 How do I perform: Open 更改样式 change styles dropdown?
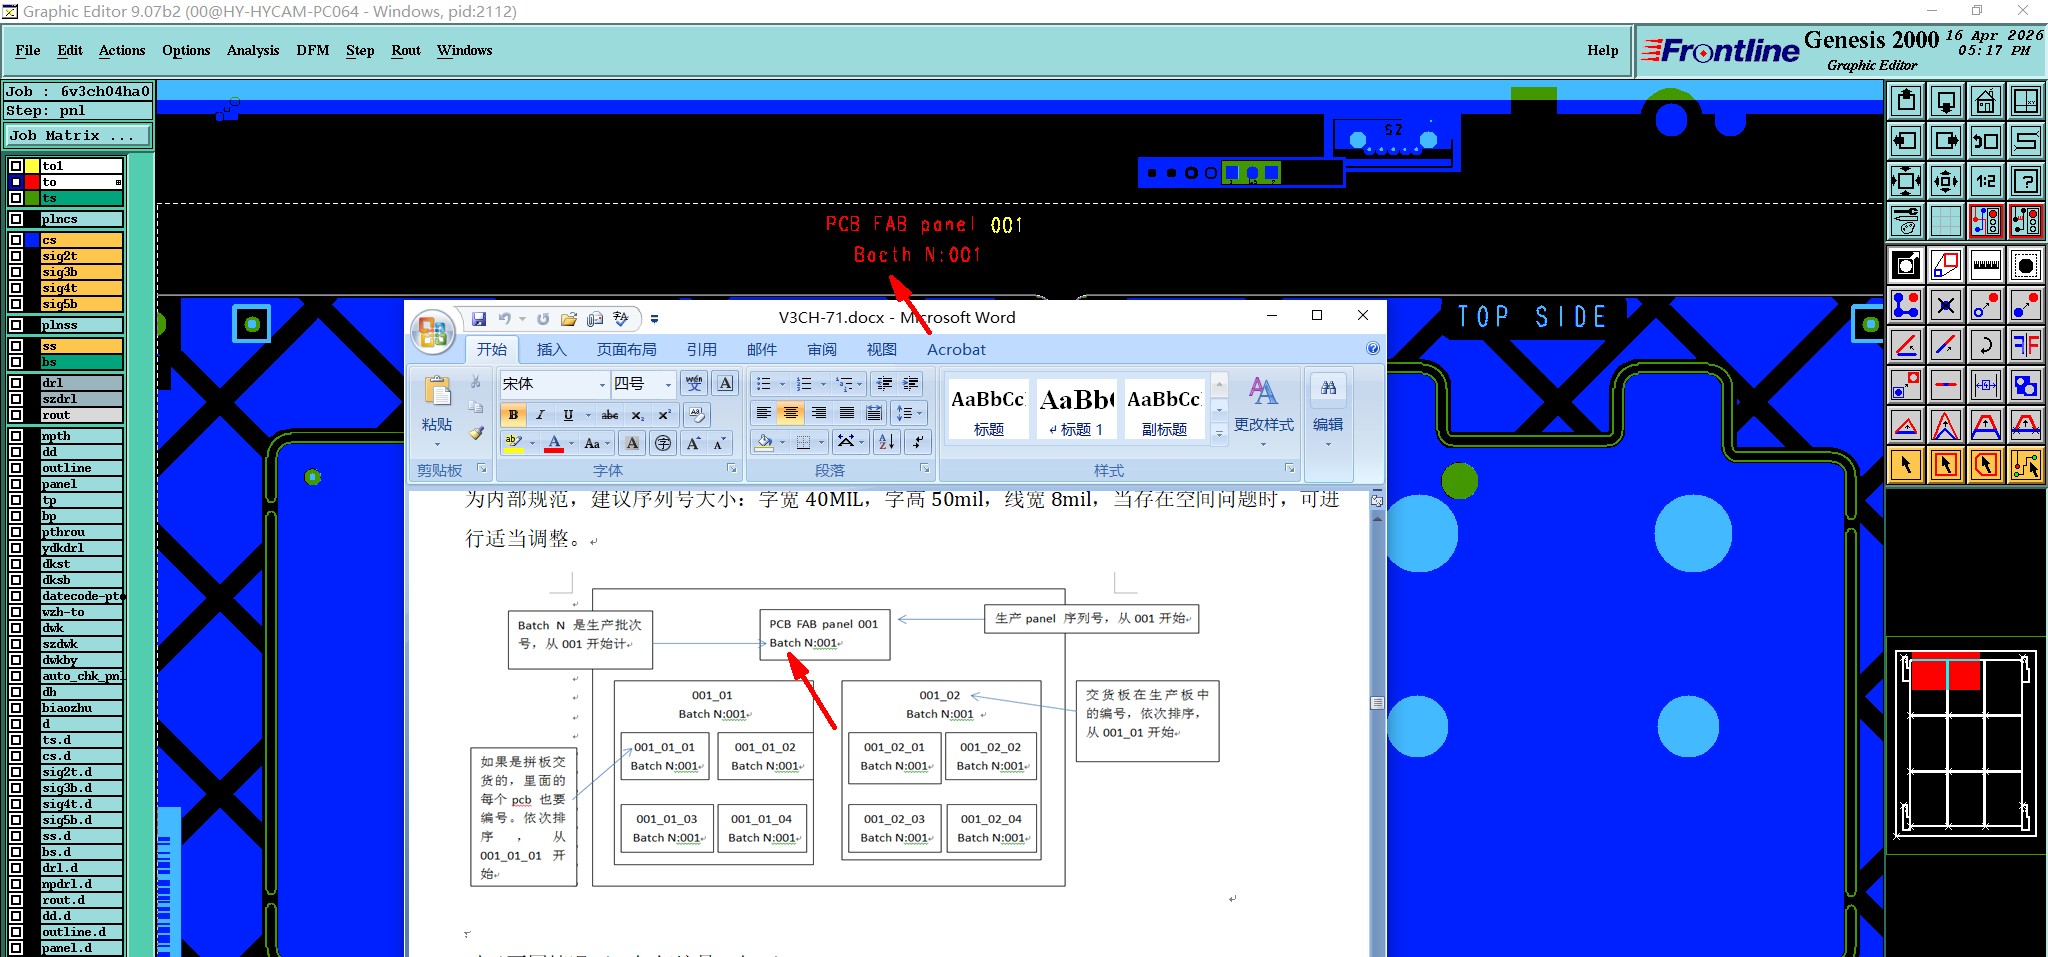(x=1264, y=412)
